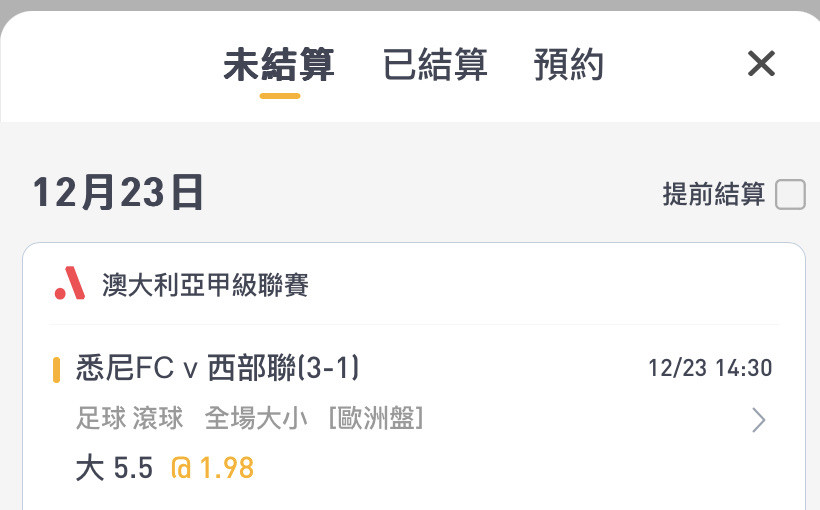
Task: Select the 大 5.5 bet selection text
Action: pyautogui.click(x=114, y=468)
